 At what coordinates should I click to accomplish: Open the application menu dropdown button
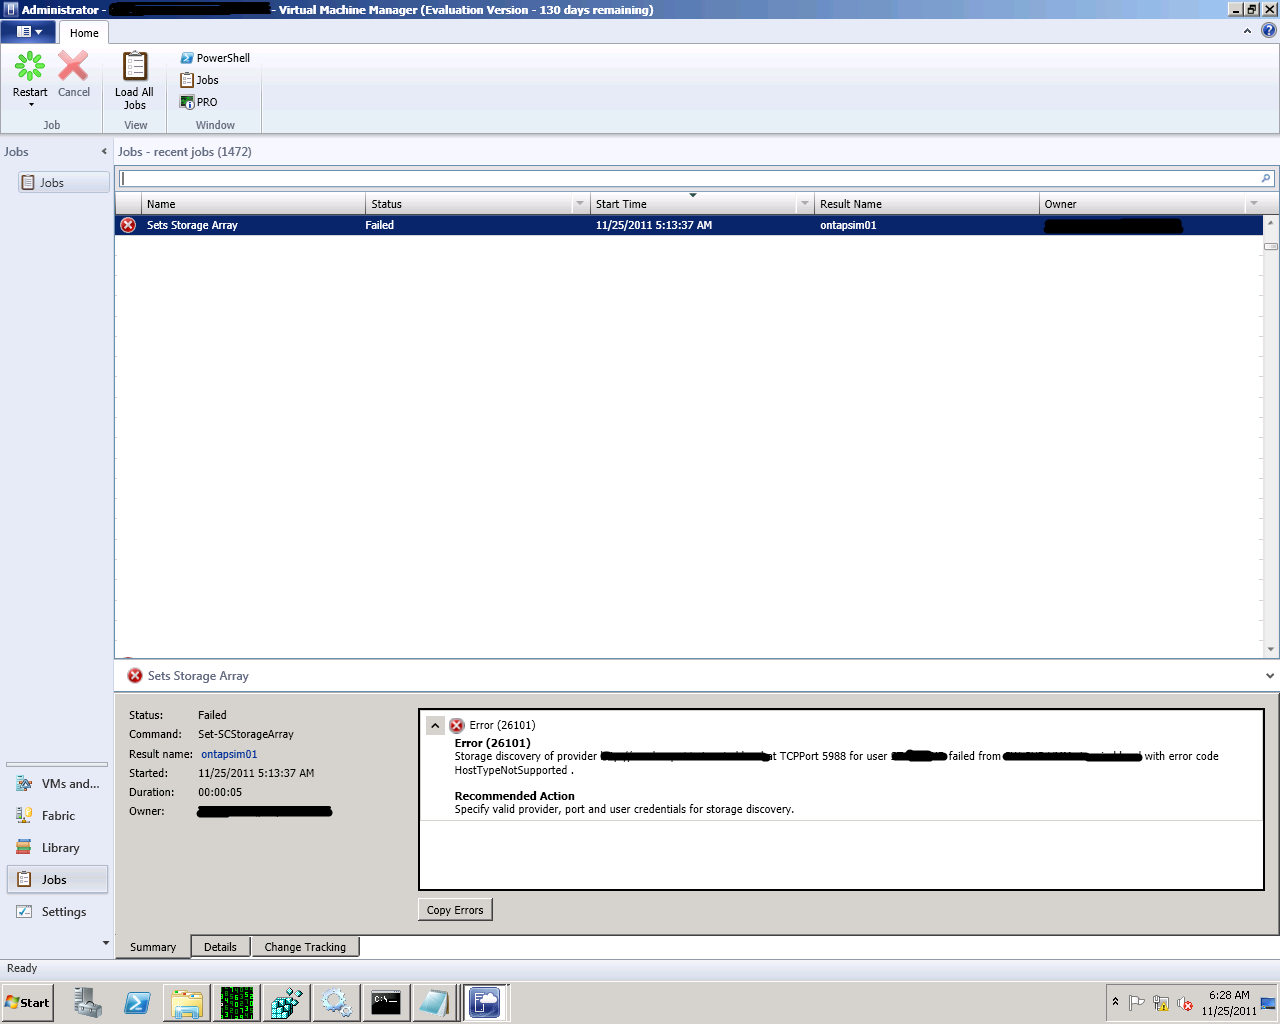30,32
